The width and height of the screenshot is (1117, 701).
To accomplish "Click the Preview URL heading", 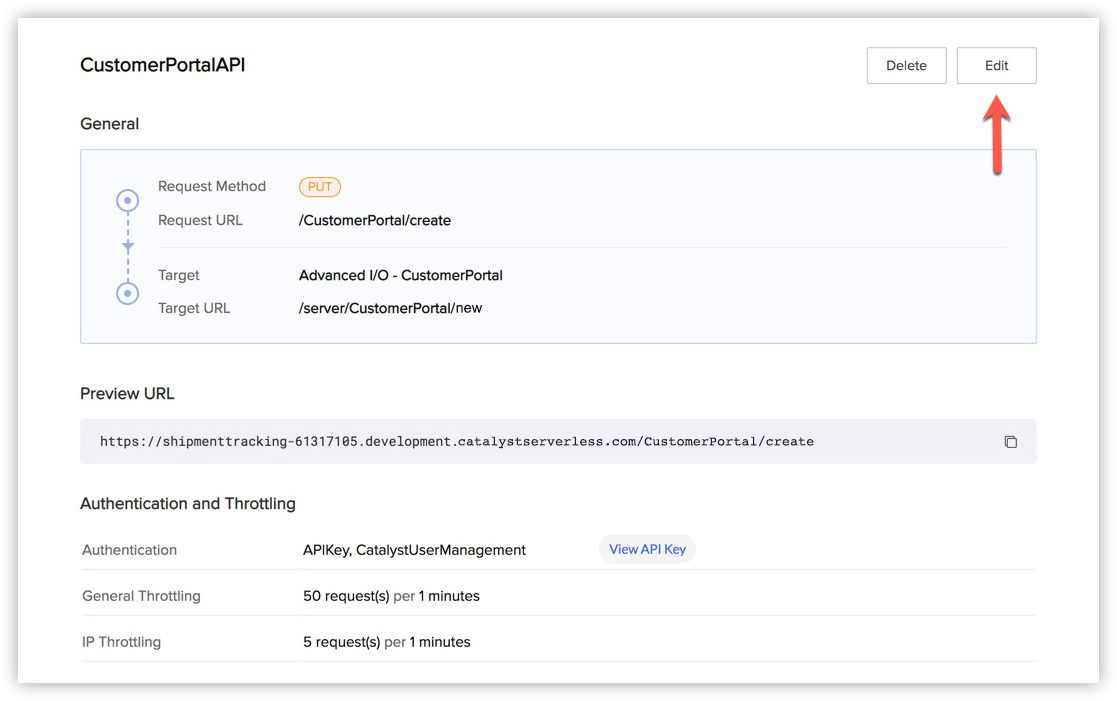I will click(127, 393).
